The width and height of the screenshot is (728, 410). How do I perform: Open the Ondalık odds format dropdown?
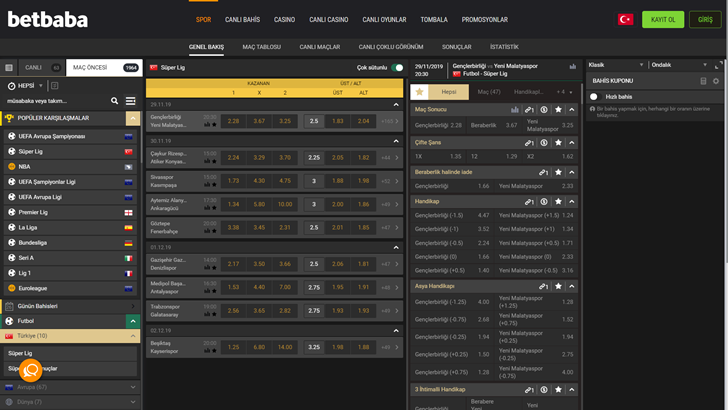[x=679, y=65]
